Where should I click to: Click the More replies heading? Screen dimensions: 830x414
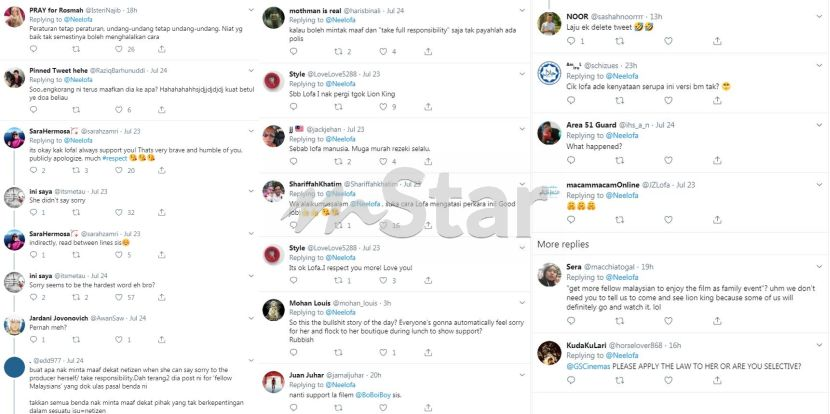(x=563, y=244)
